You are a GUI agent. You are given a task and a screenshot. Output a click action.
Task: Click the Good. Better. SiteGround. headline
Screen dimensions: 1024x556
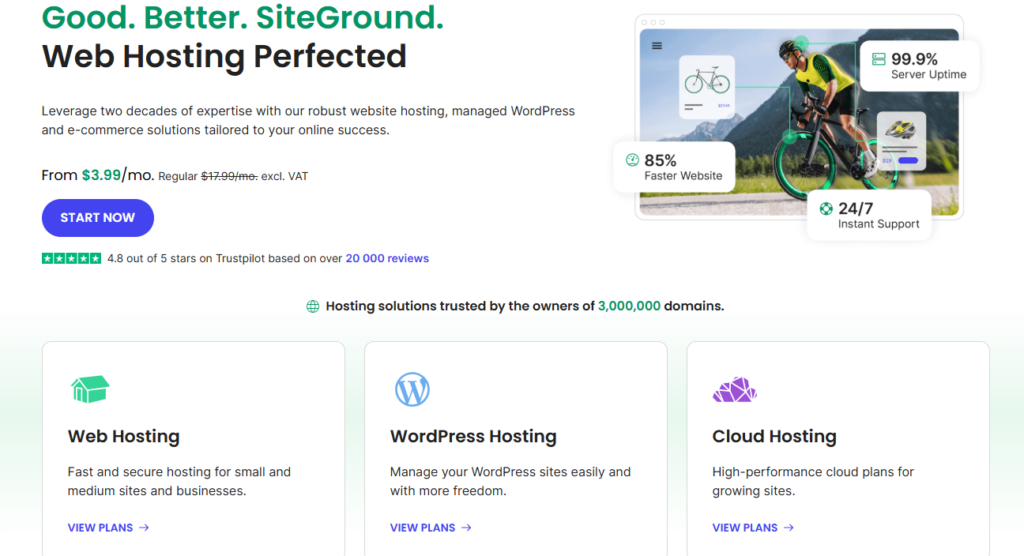tap(243, 17)
